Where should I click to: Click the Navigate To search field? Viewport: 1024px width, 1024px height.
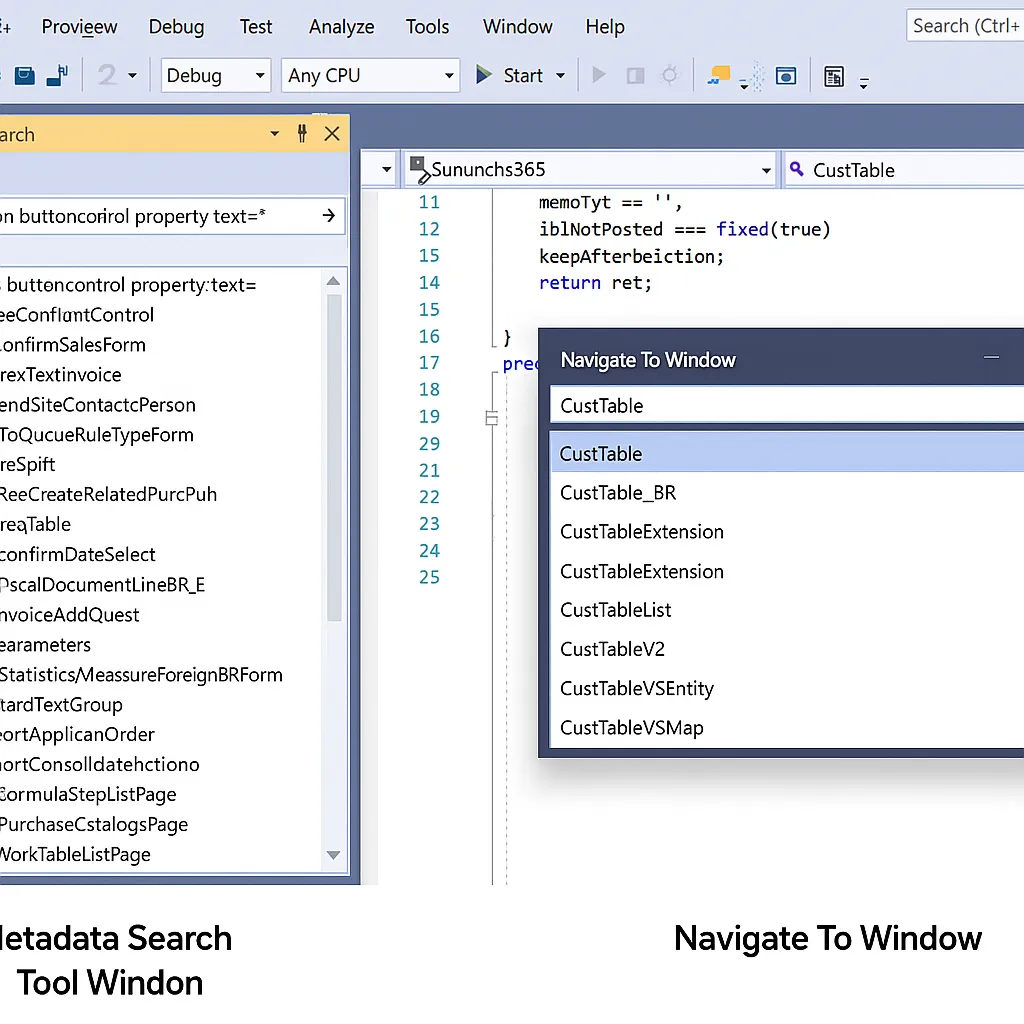pyautogui.click(x=780, y=405)
